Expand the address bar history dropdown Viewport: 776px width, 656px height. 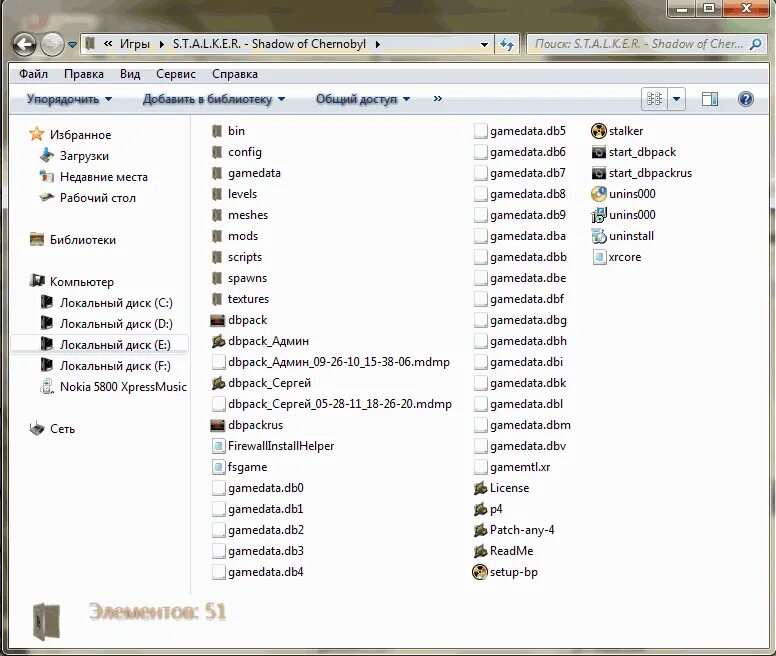[484, 45]
